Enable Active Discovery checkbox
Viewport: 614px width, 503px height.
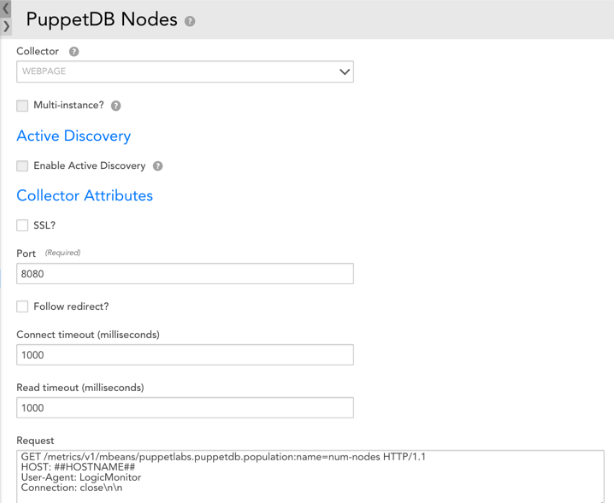22,166
